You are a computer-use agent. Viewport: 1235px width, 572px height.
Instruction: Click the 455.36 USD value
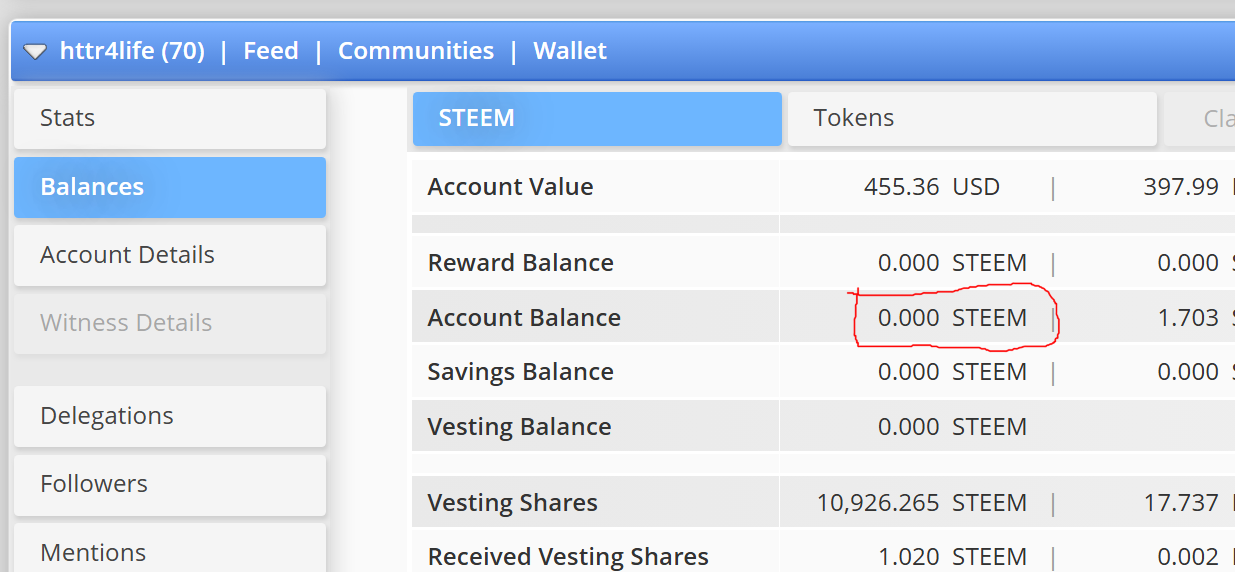932,187
